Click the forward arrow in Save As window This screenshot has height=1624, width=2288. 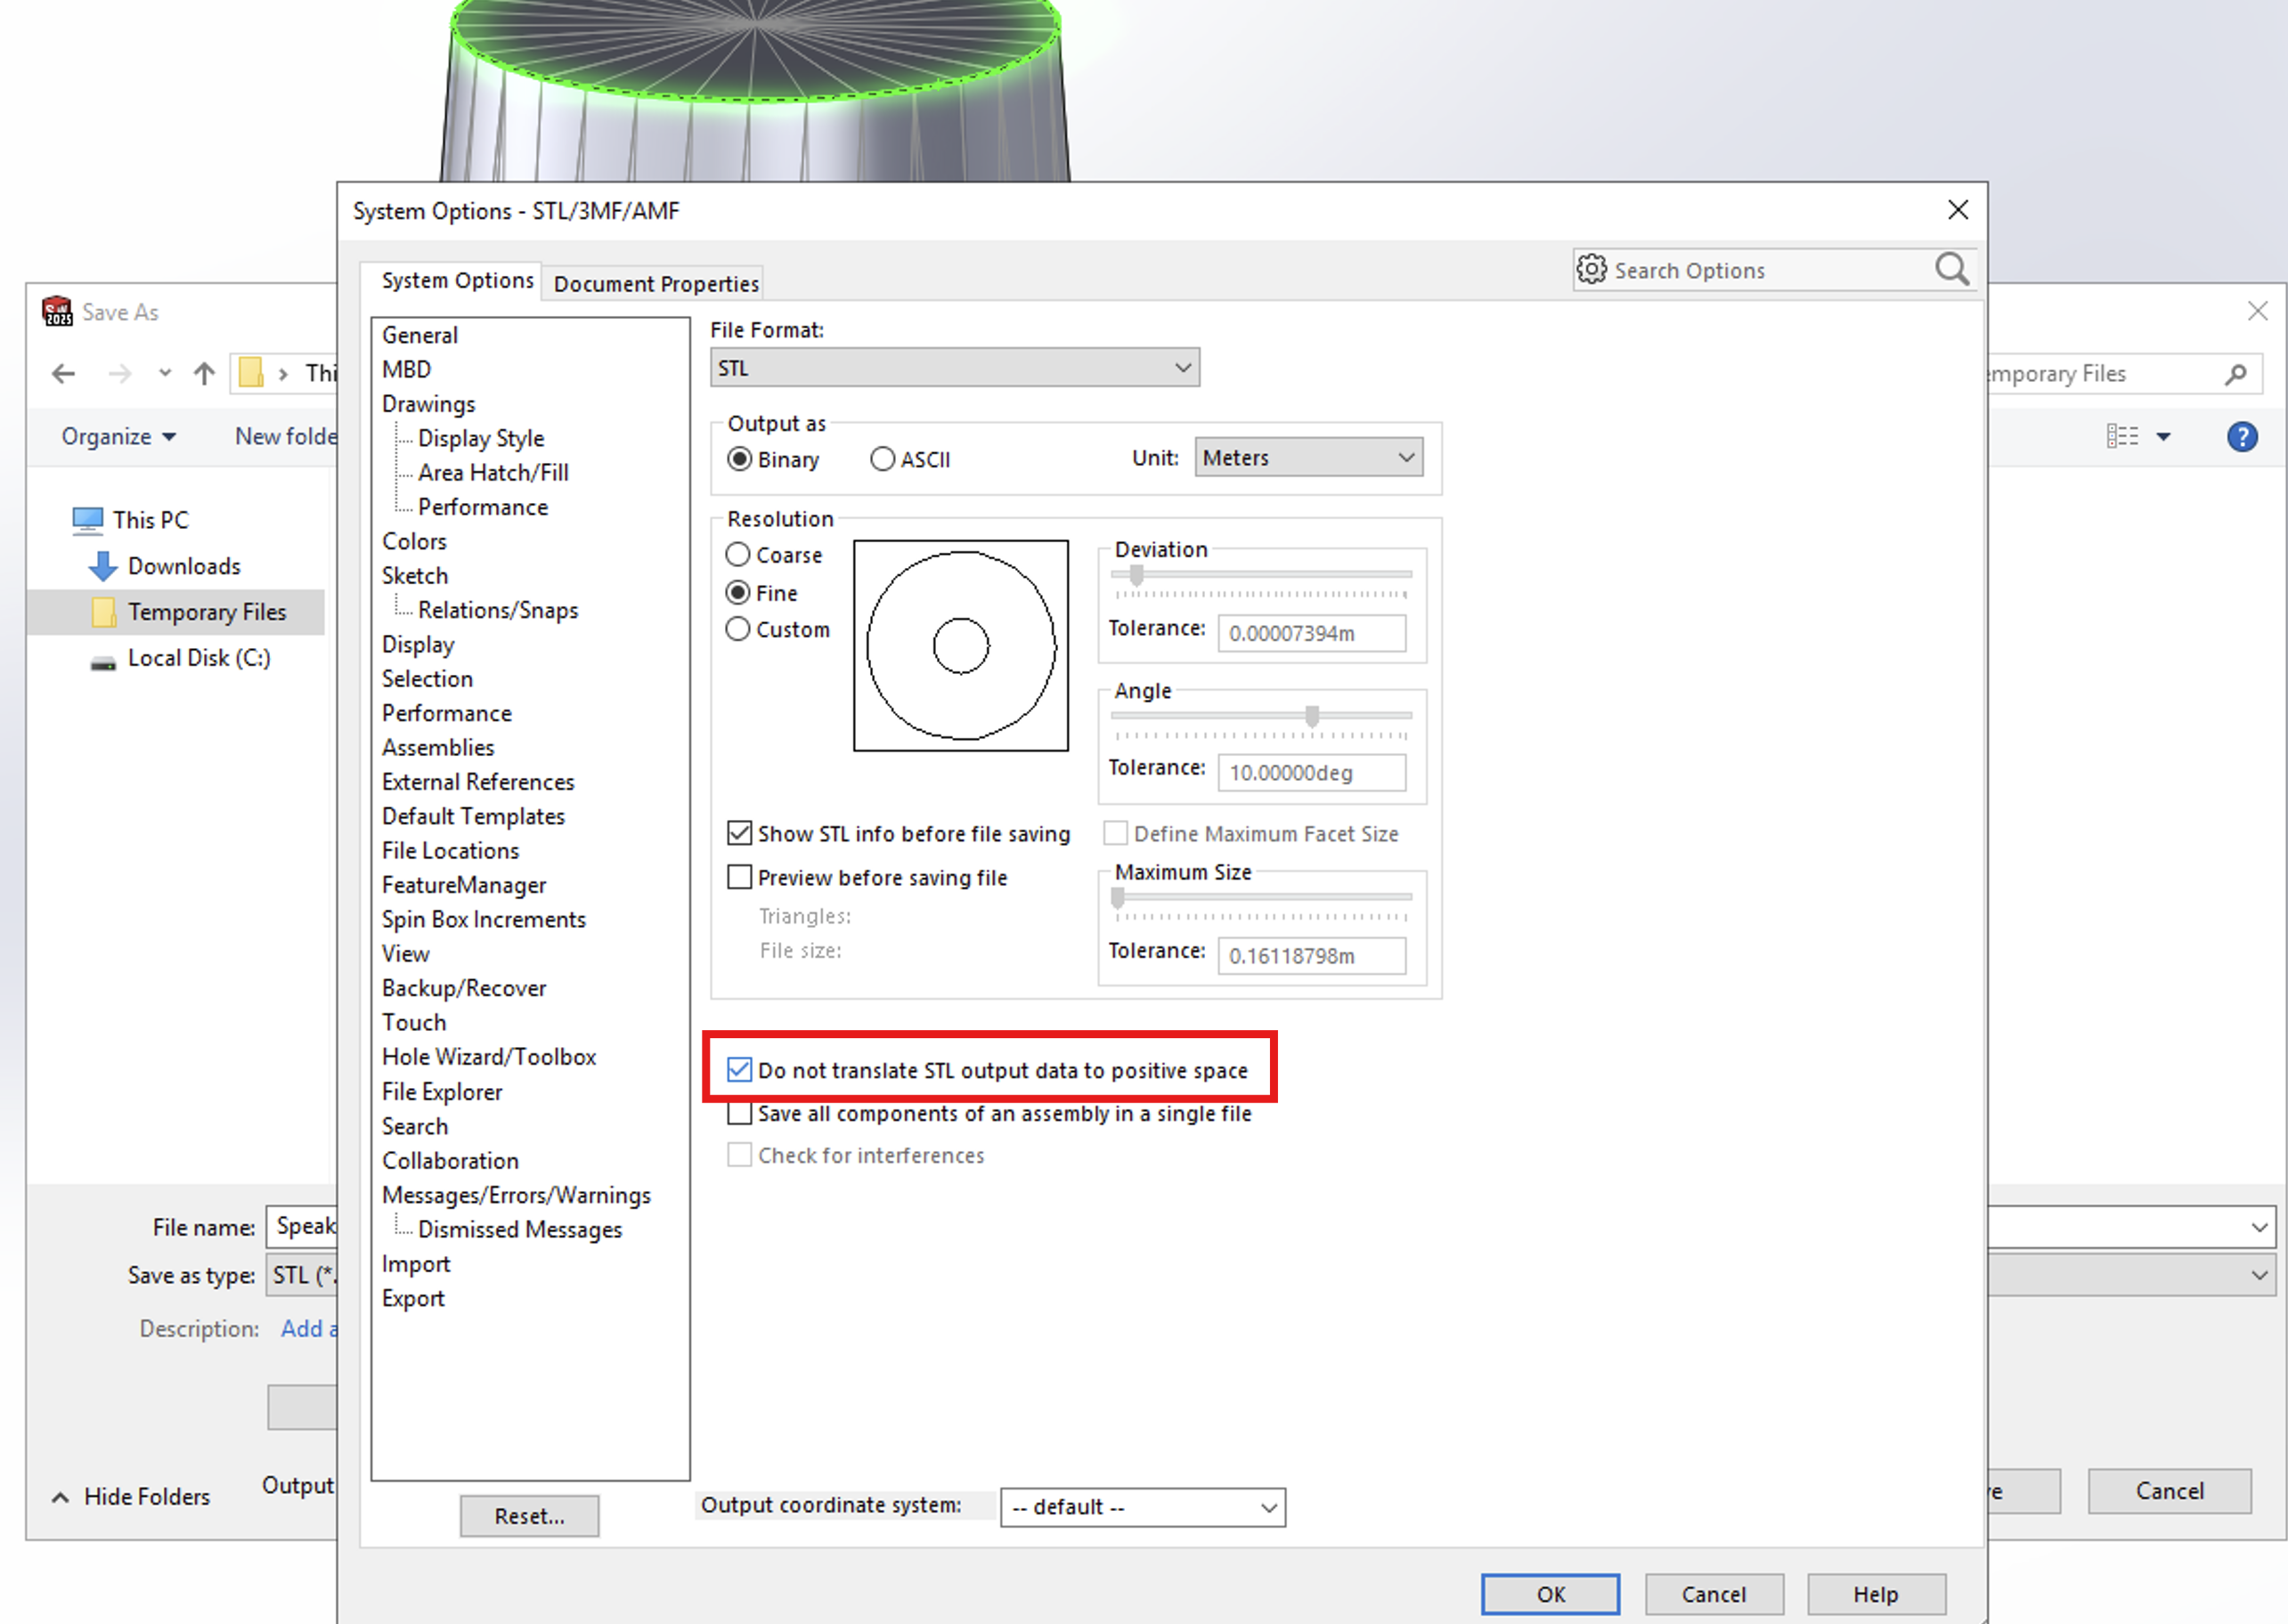click(120, 374)
